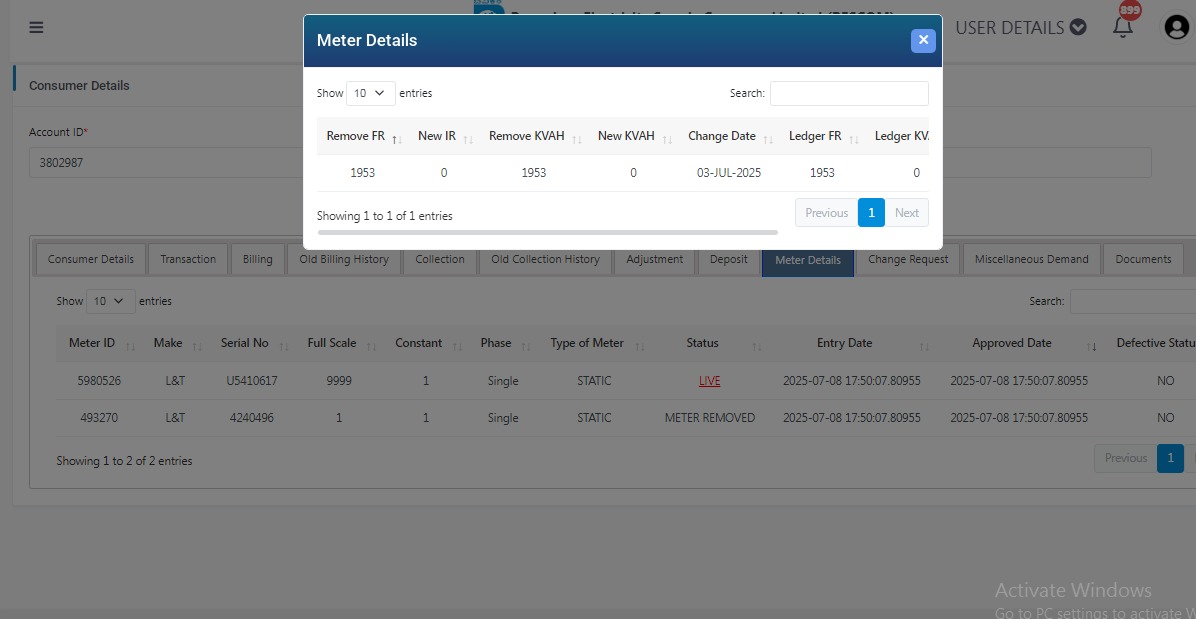The image size is (1196, 619).
Task: Click page 1 in background table pagination
Action: [1170, 458]
